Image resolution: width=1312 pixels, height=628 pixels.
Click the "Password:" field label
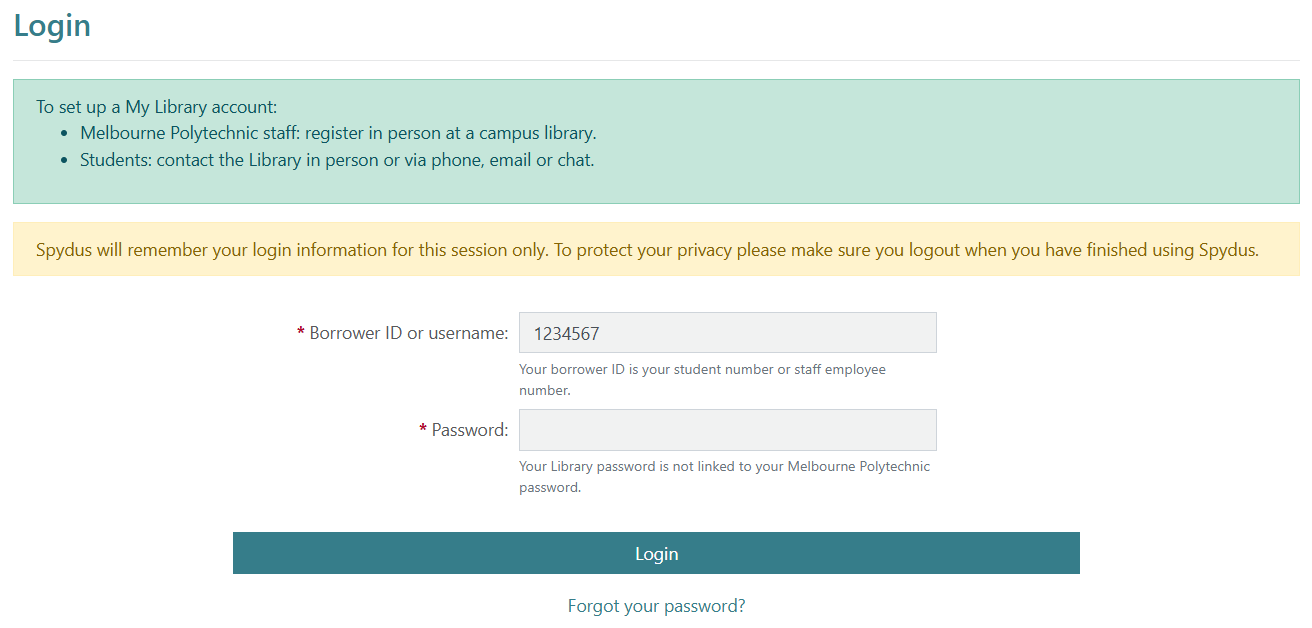470,430
